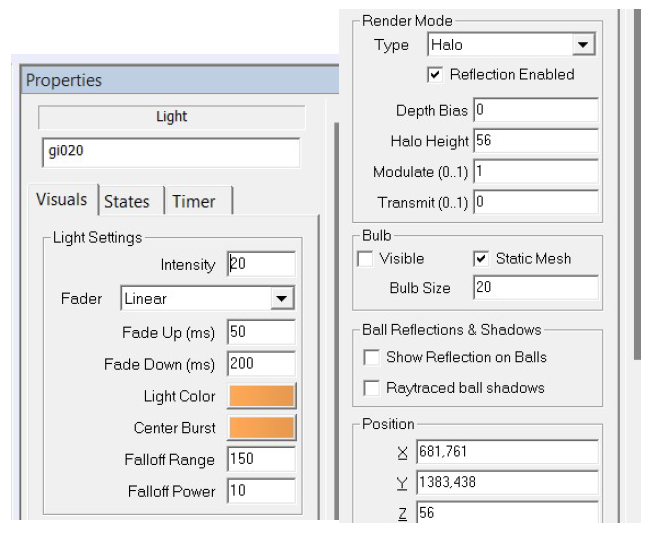Open the Light Color swatch
653x535 pixels.
point(262,396)
